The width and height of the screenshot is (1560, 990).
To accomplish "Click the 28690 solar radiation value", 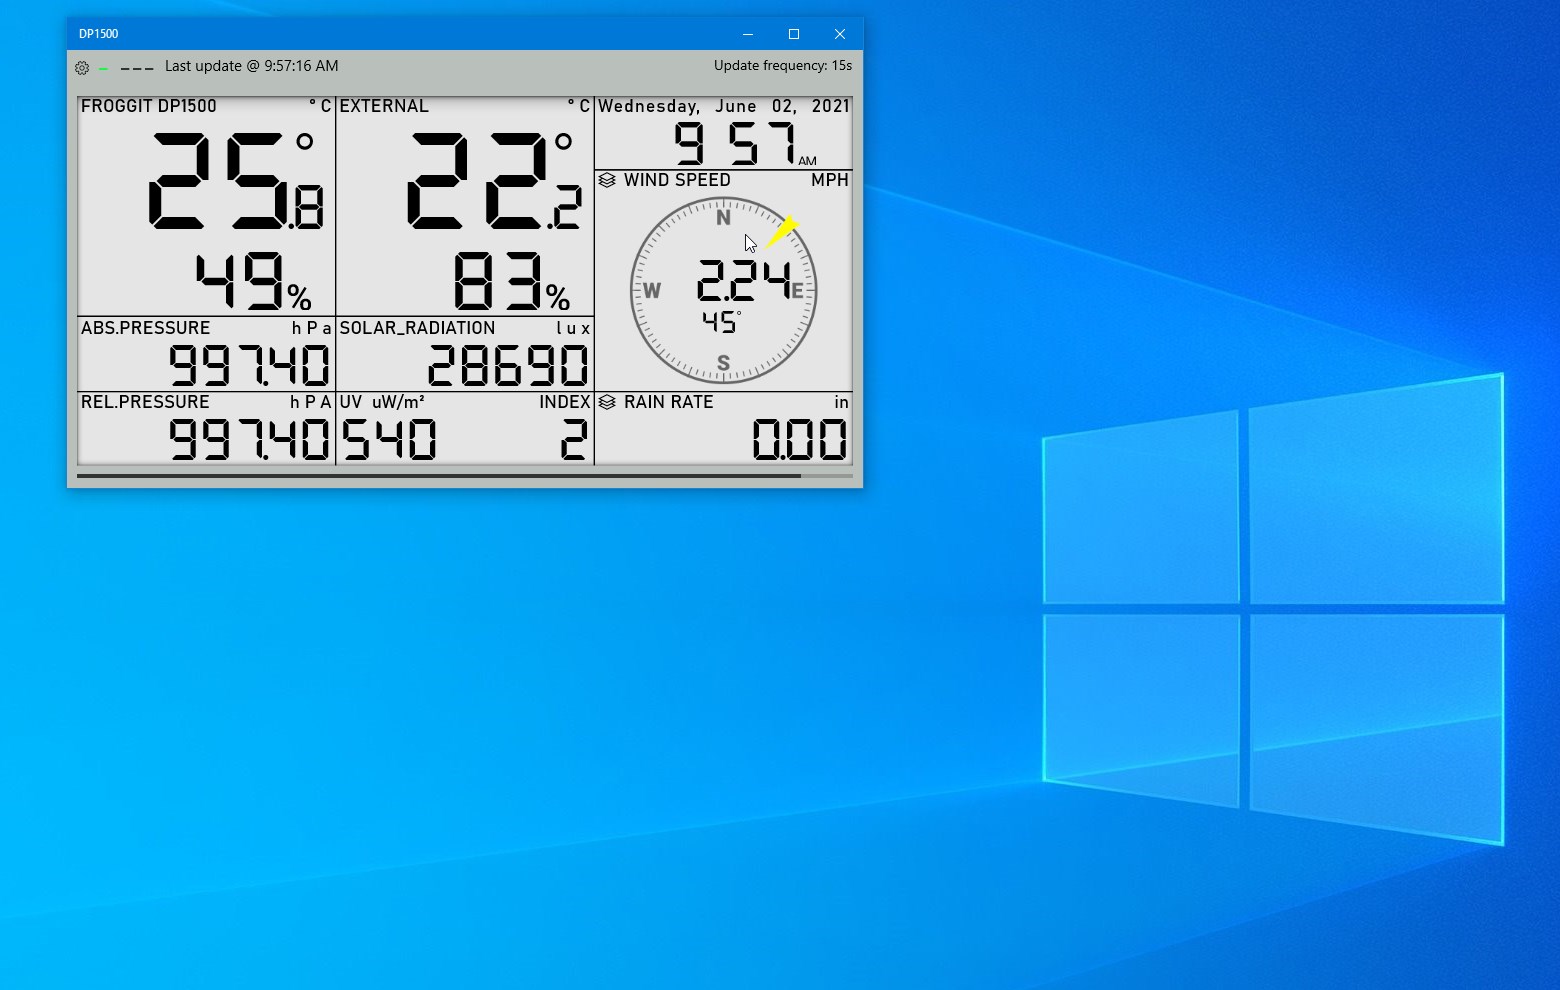I will (508, 365).
